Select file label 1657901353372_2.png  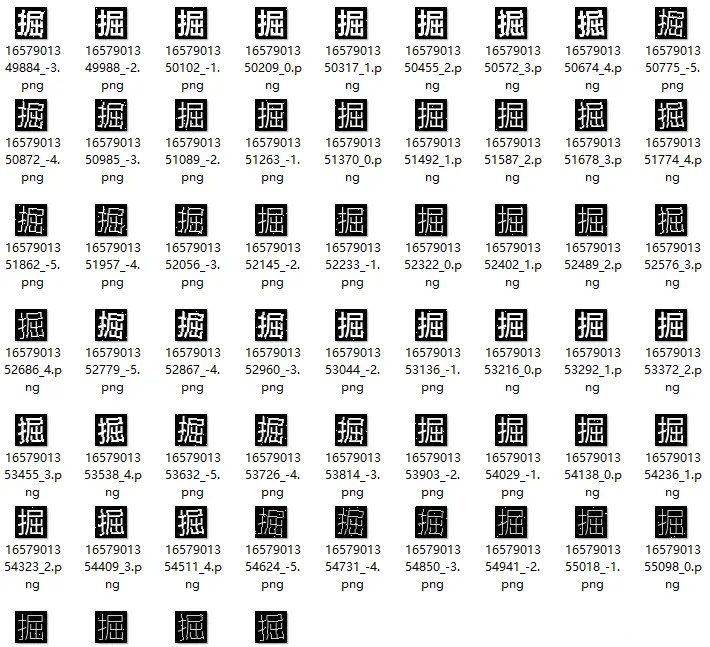click(673, 370)
